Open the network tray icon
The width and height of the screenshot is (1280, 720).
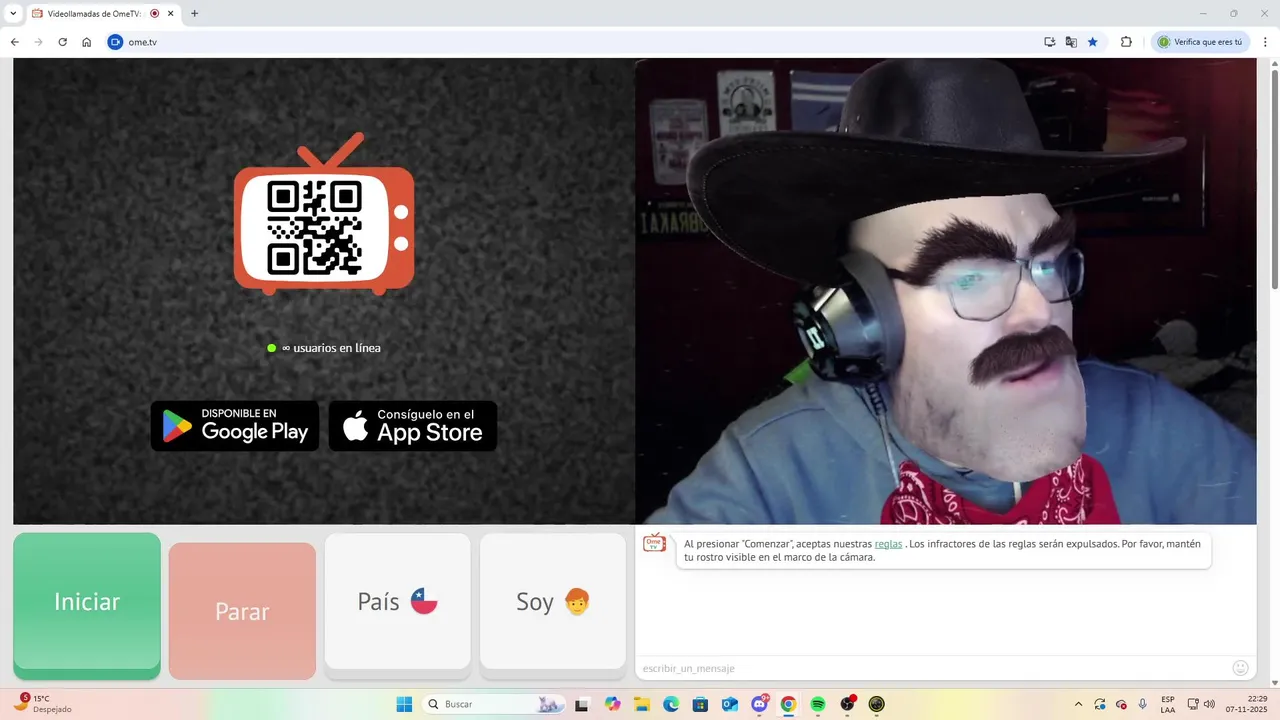tap(1192, 704)
